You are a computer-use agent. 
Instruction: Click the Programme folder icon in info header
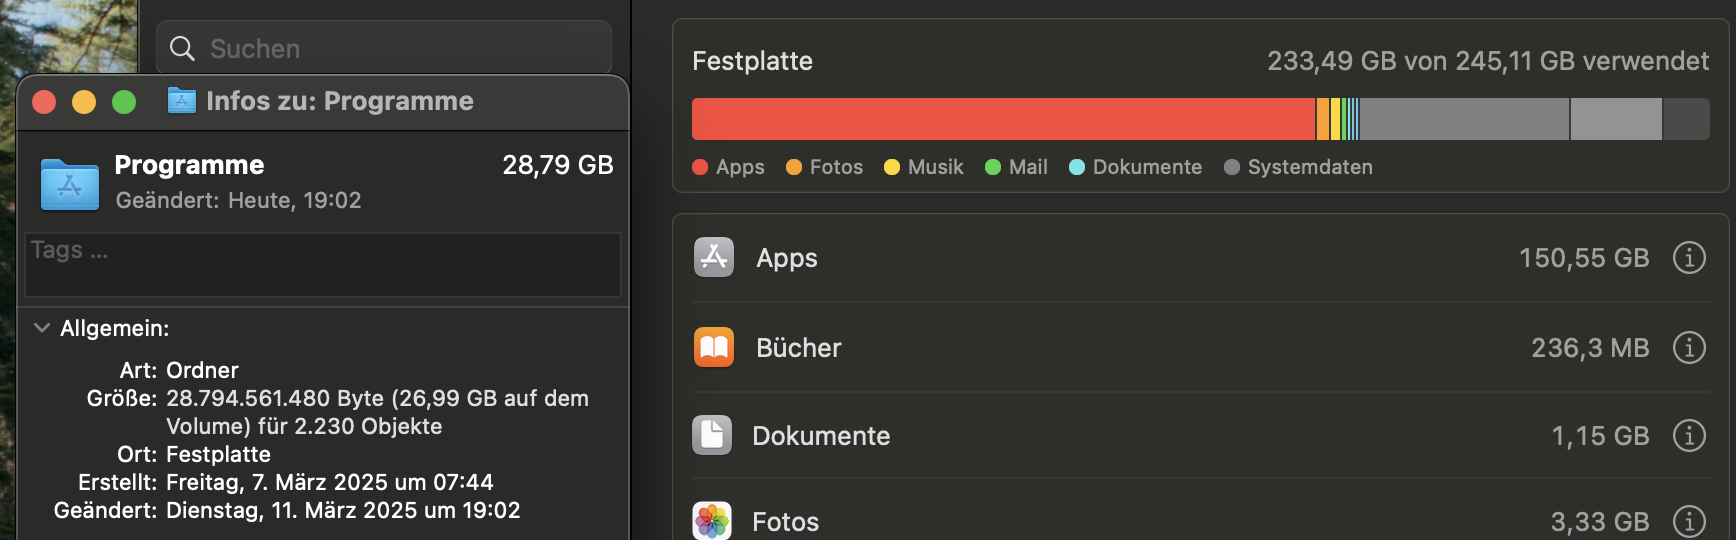pyautogui.click(x=69, y=184)
